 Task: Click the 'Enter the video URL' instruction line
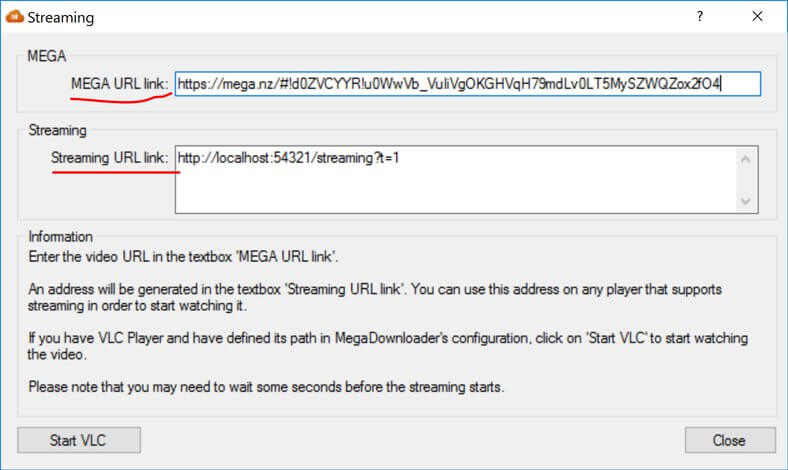[183, 257]
